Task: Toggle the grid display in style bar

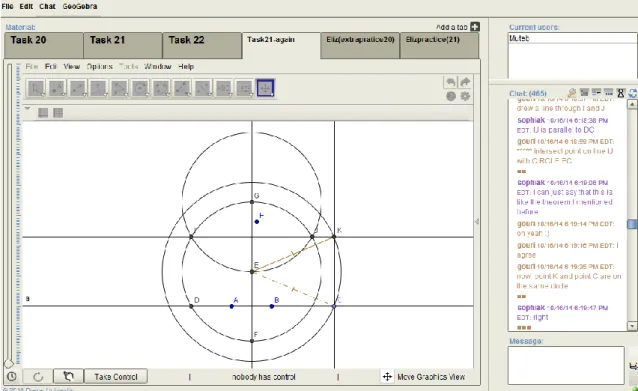Action: 58,113
